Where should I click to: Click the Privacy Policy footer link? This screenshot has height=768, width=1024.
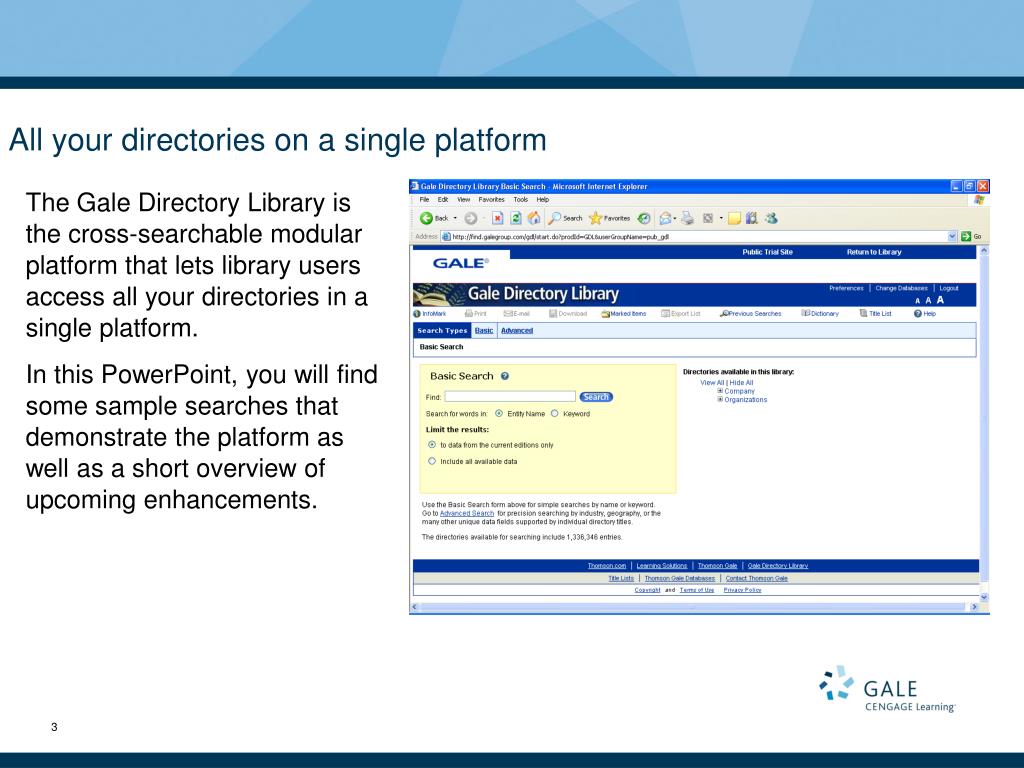click(743, 590)
